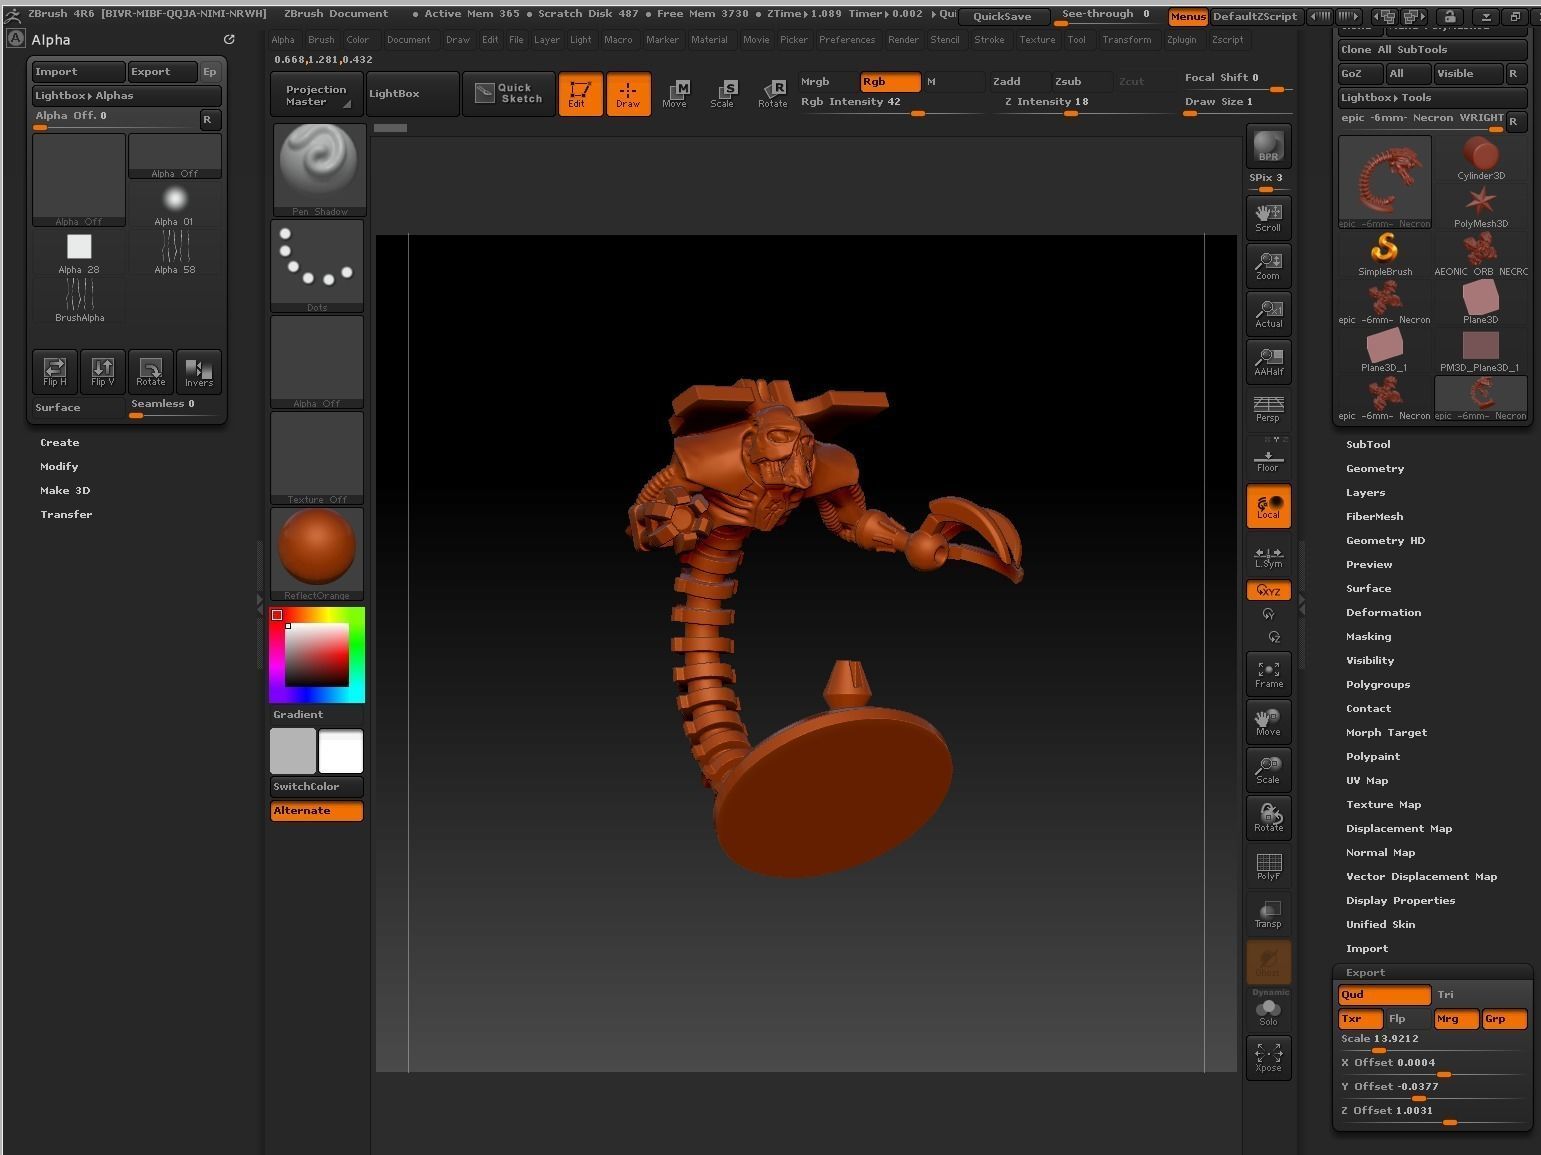The height and width of the screenshot is (1155, 1541).
Task: Open the Document menu
Action: pos(408,40)
